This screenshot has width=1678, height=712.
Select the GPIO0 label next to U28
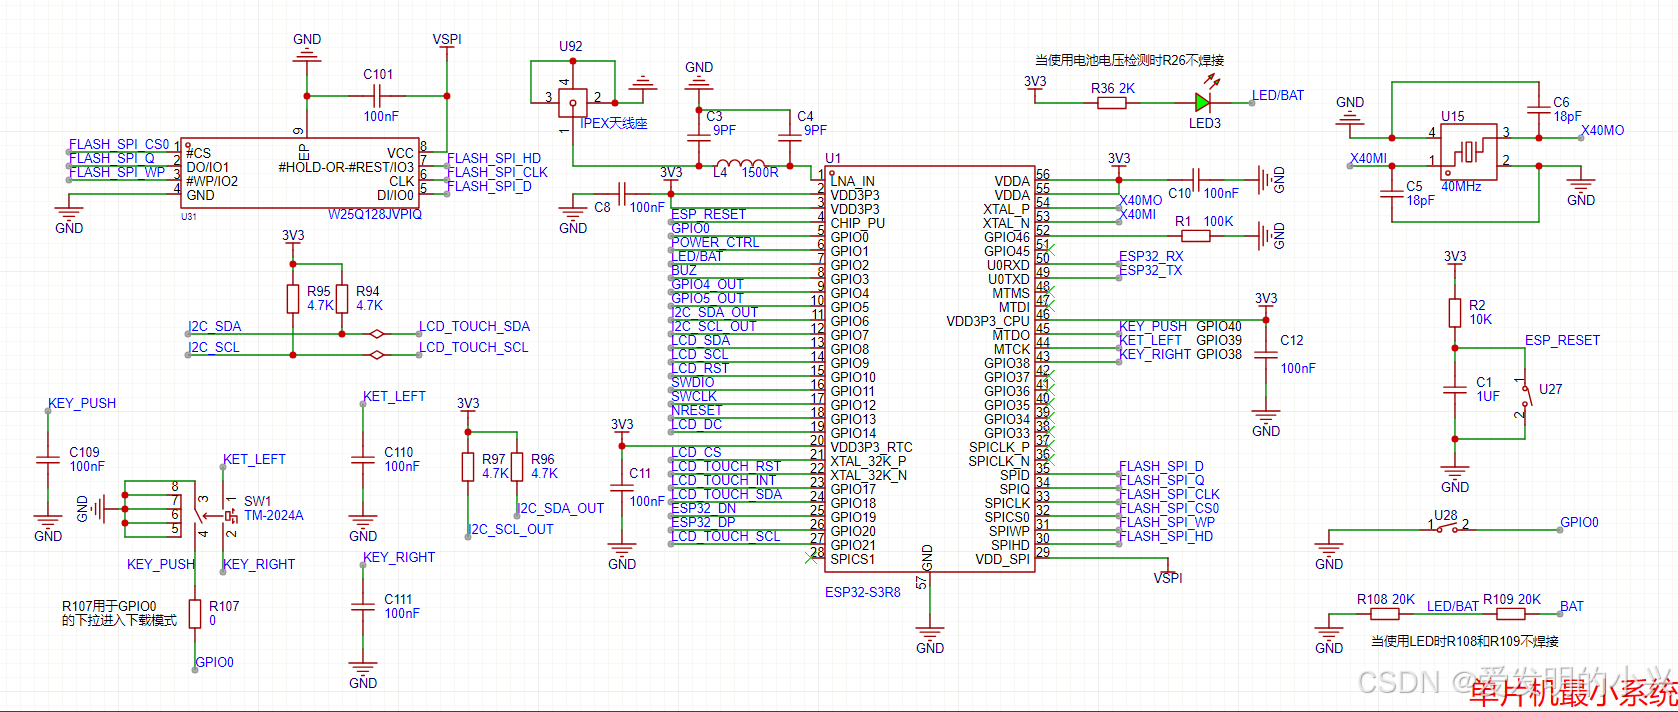point(1579,522)
